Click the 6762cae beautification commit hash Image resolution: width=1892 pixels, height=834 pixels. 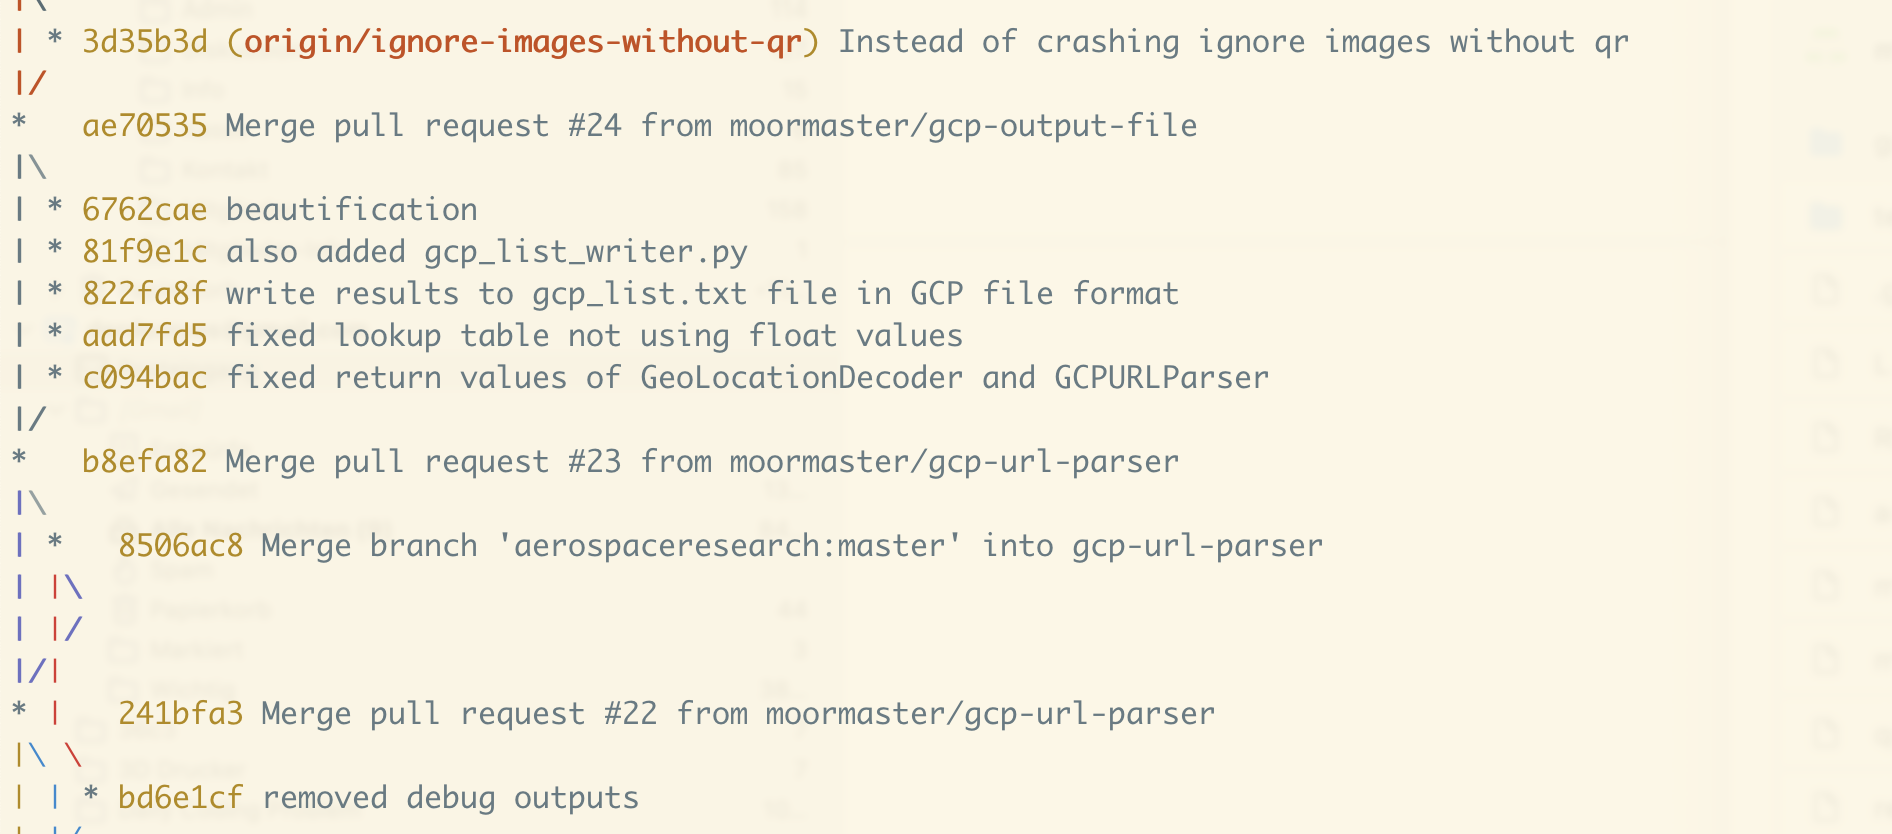(x=144, y=210)
